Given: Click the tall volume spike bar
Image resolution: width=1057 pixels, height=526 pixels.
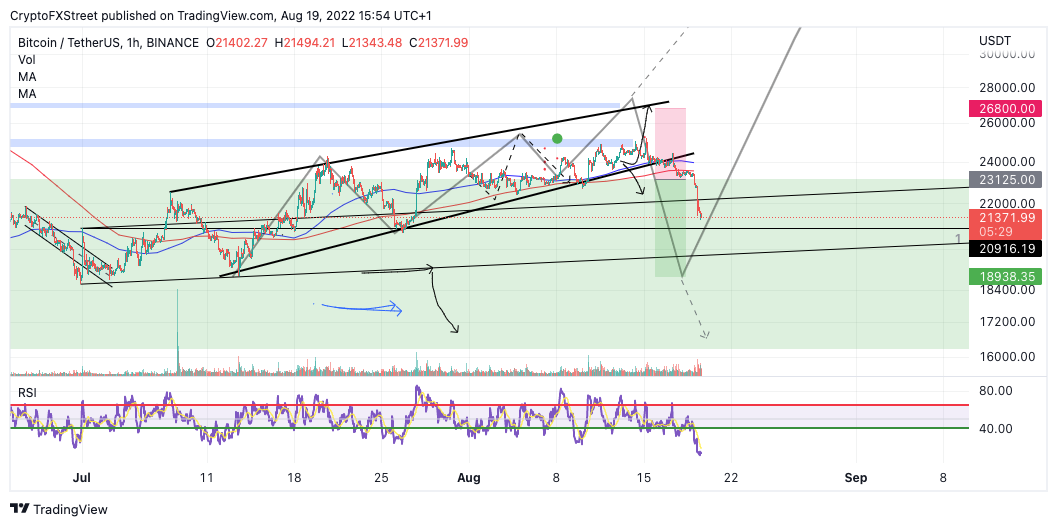Looking at the screenshot, I should [x=178, y=330].
